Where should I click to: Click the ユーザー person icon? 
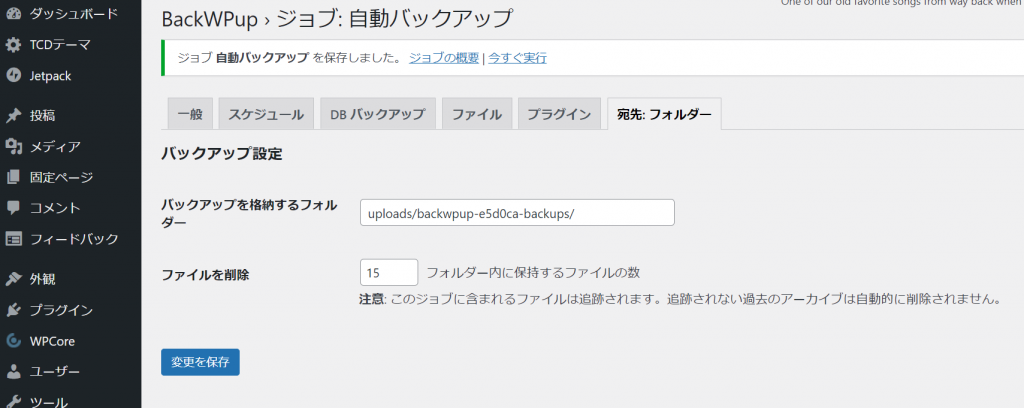[x=13, y=371]
